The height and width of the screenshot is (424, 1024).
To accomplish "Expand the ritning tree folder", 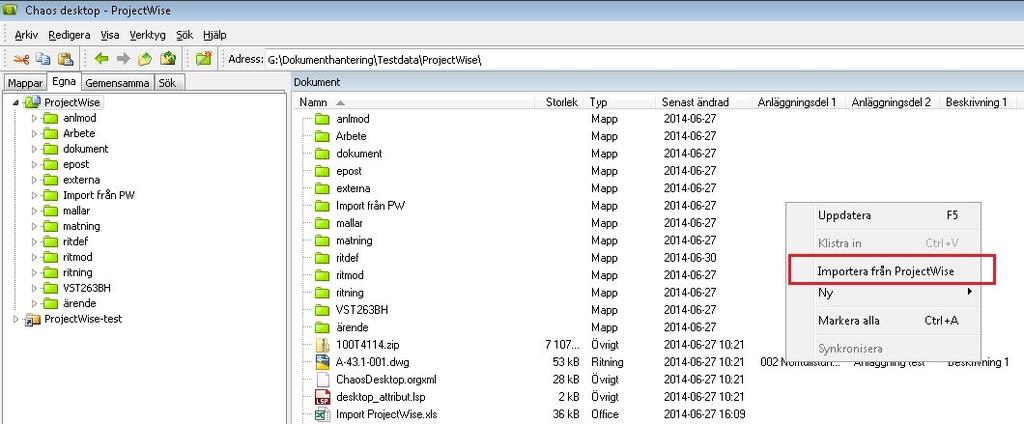I will point(35,272).
